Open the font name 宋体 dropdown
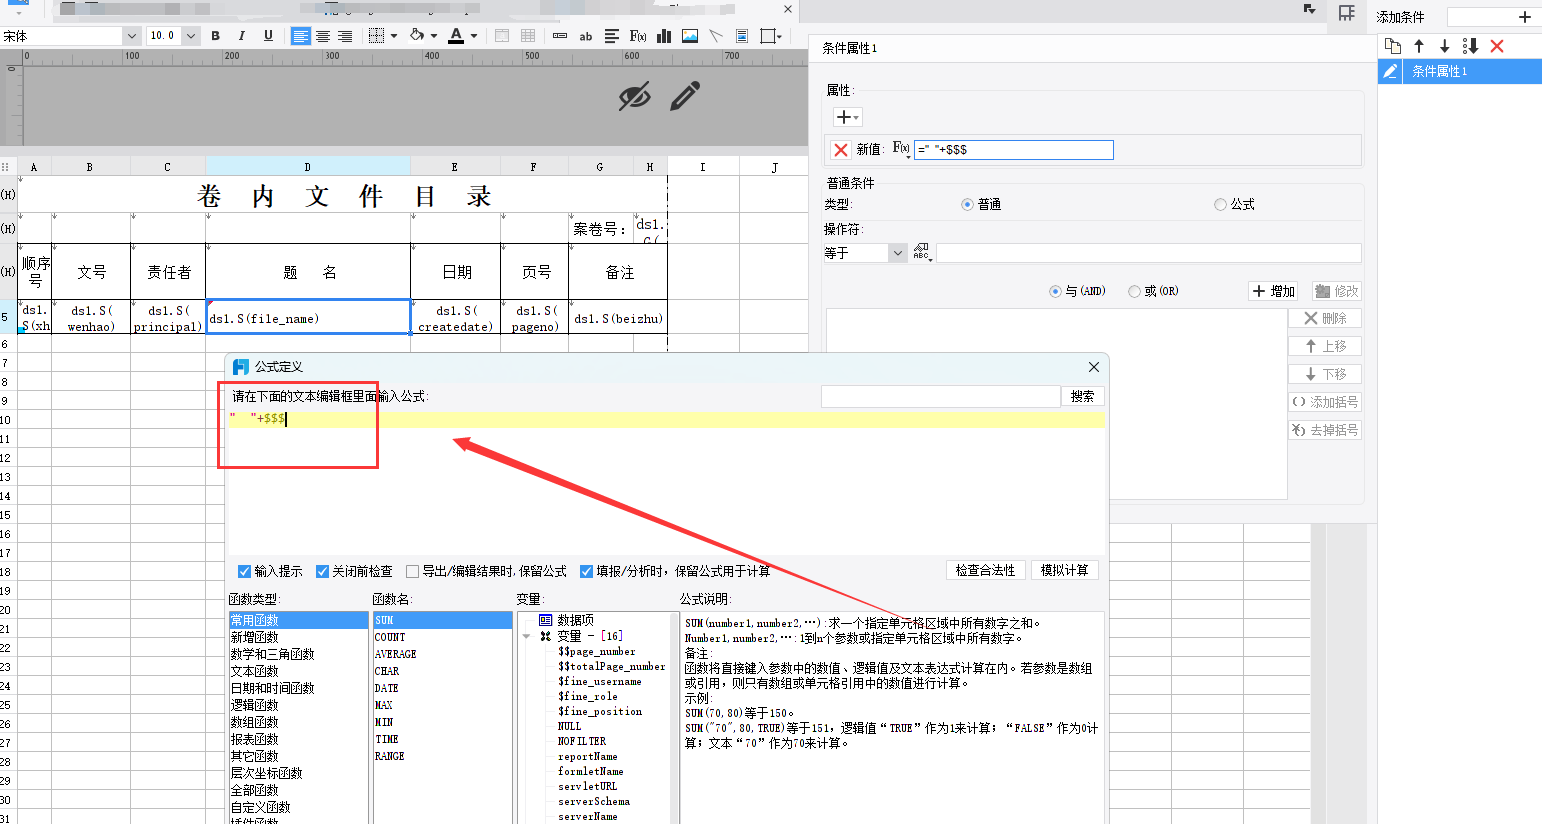 point(131,36)
